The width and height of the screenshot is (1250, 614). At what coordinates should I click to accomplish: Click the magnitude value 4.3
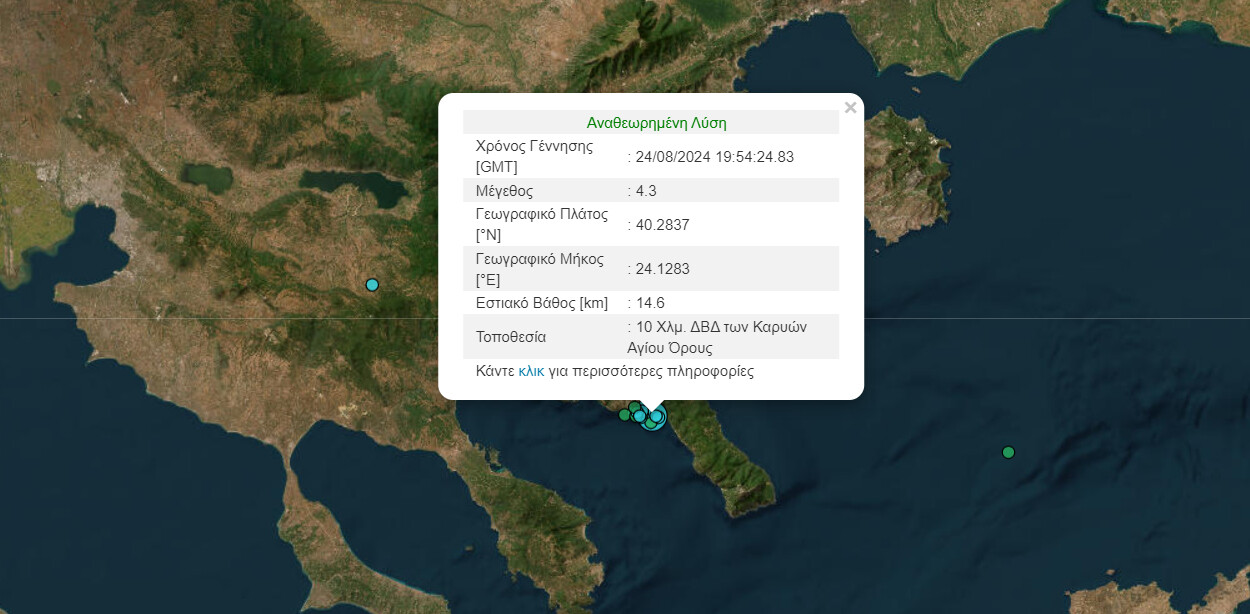pyautogui.click(x=646, y=190)
